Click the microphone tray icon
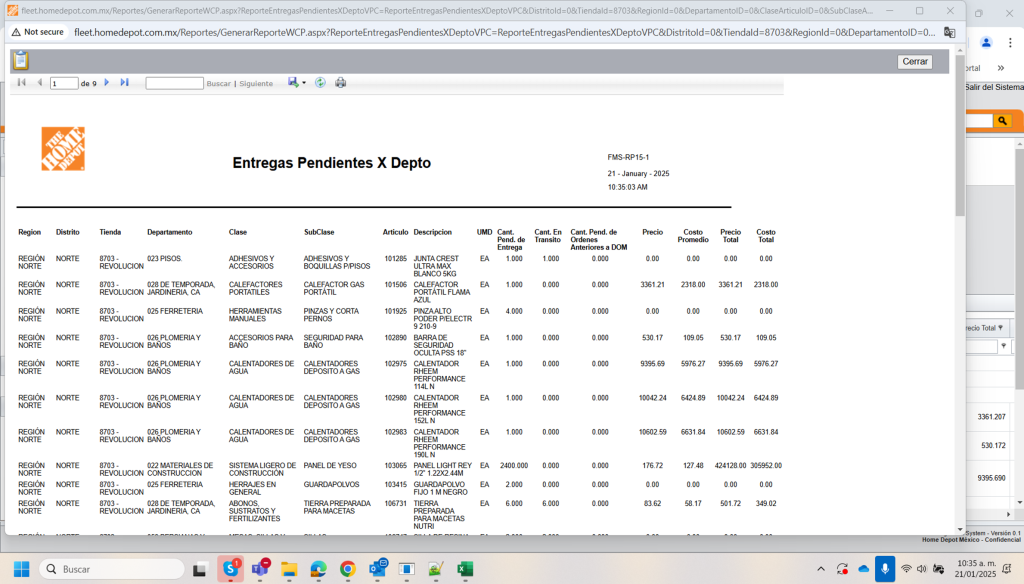The height and width of the screenshot is (584, 1024). pyautogui.click(x=885, y=569)
